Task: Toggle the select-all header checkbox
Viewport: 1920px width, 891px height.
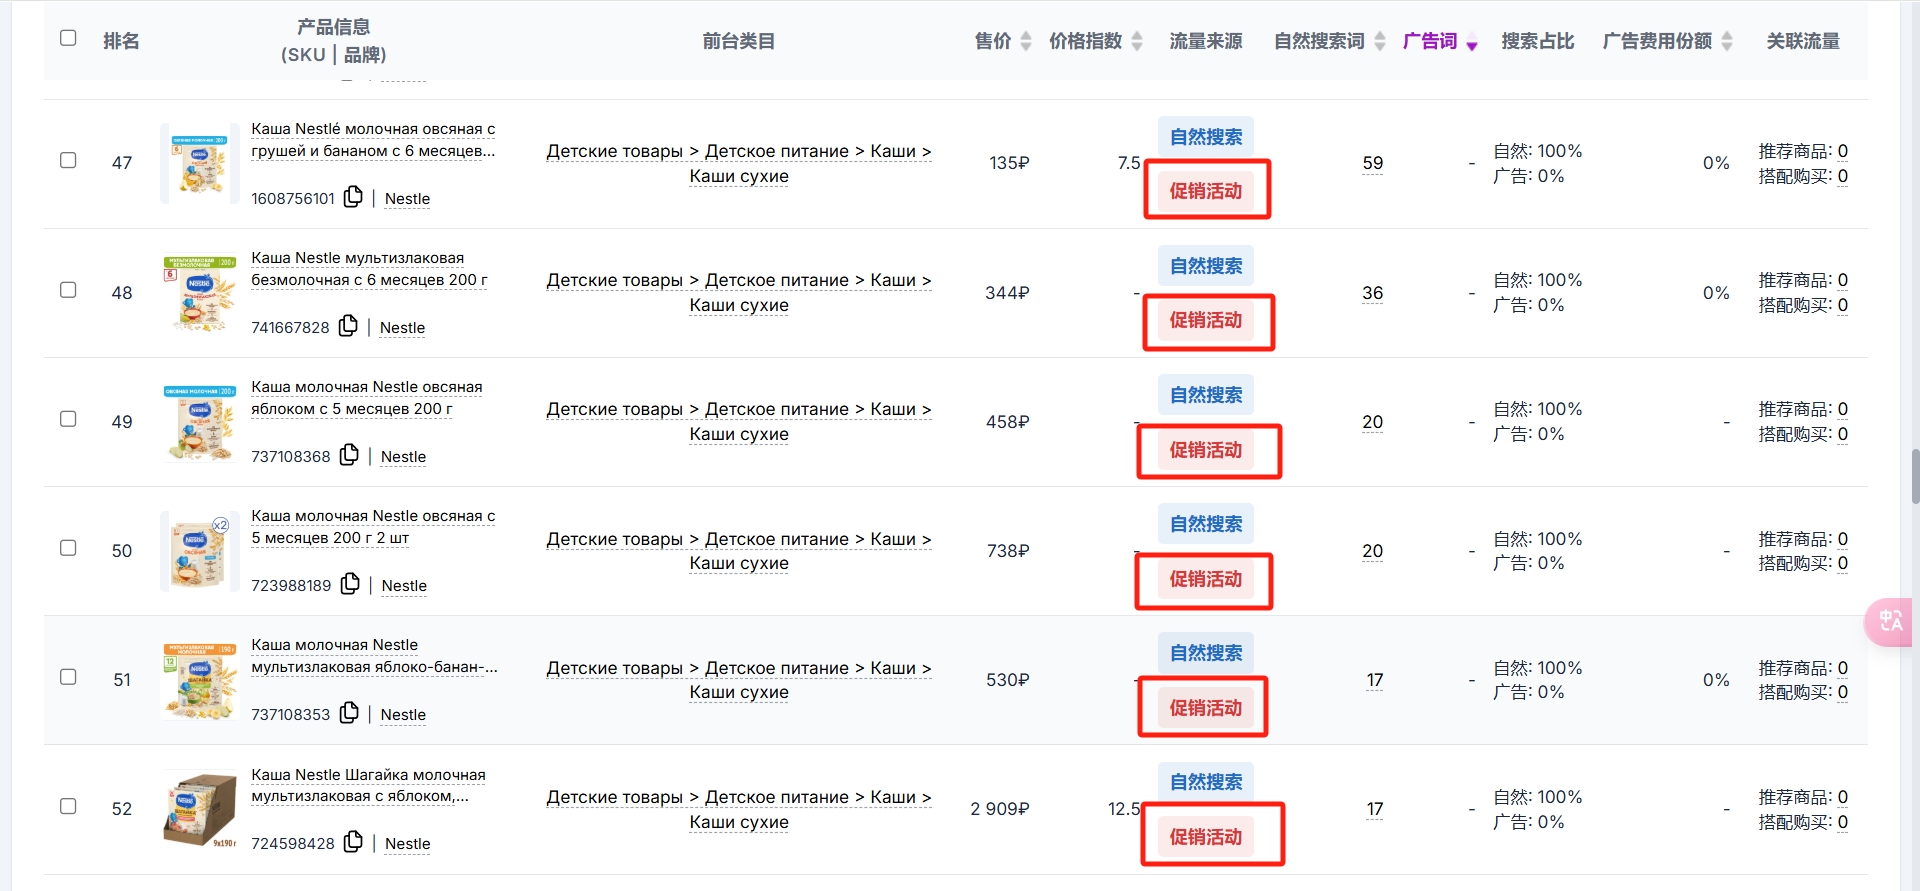Action: tap(68, 38)
